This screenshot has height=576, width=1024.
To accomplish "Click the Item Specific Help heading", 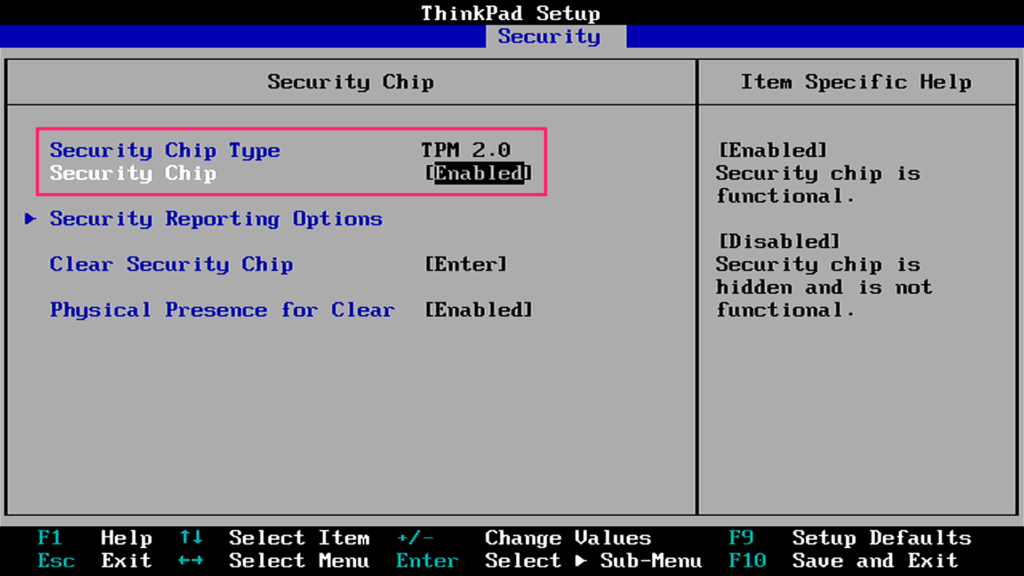I will coord(856,82).
